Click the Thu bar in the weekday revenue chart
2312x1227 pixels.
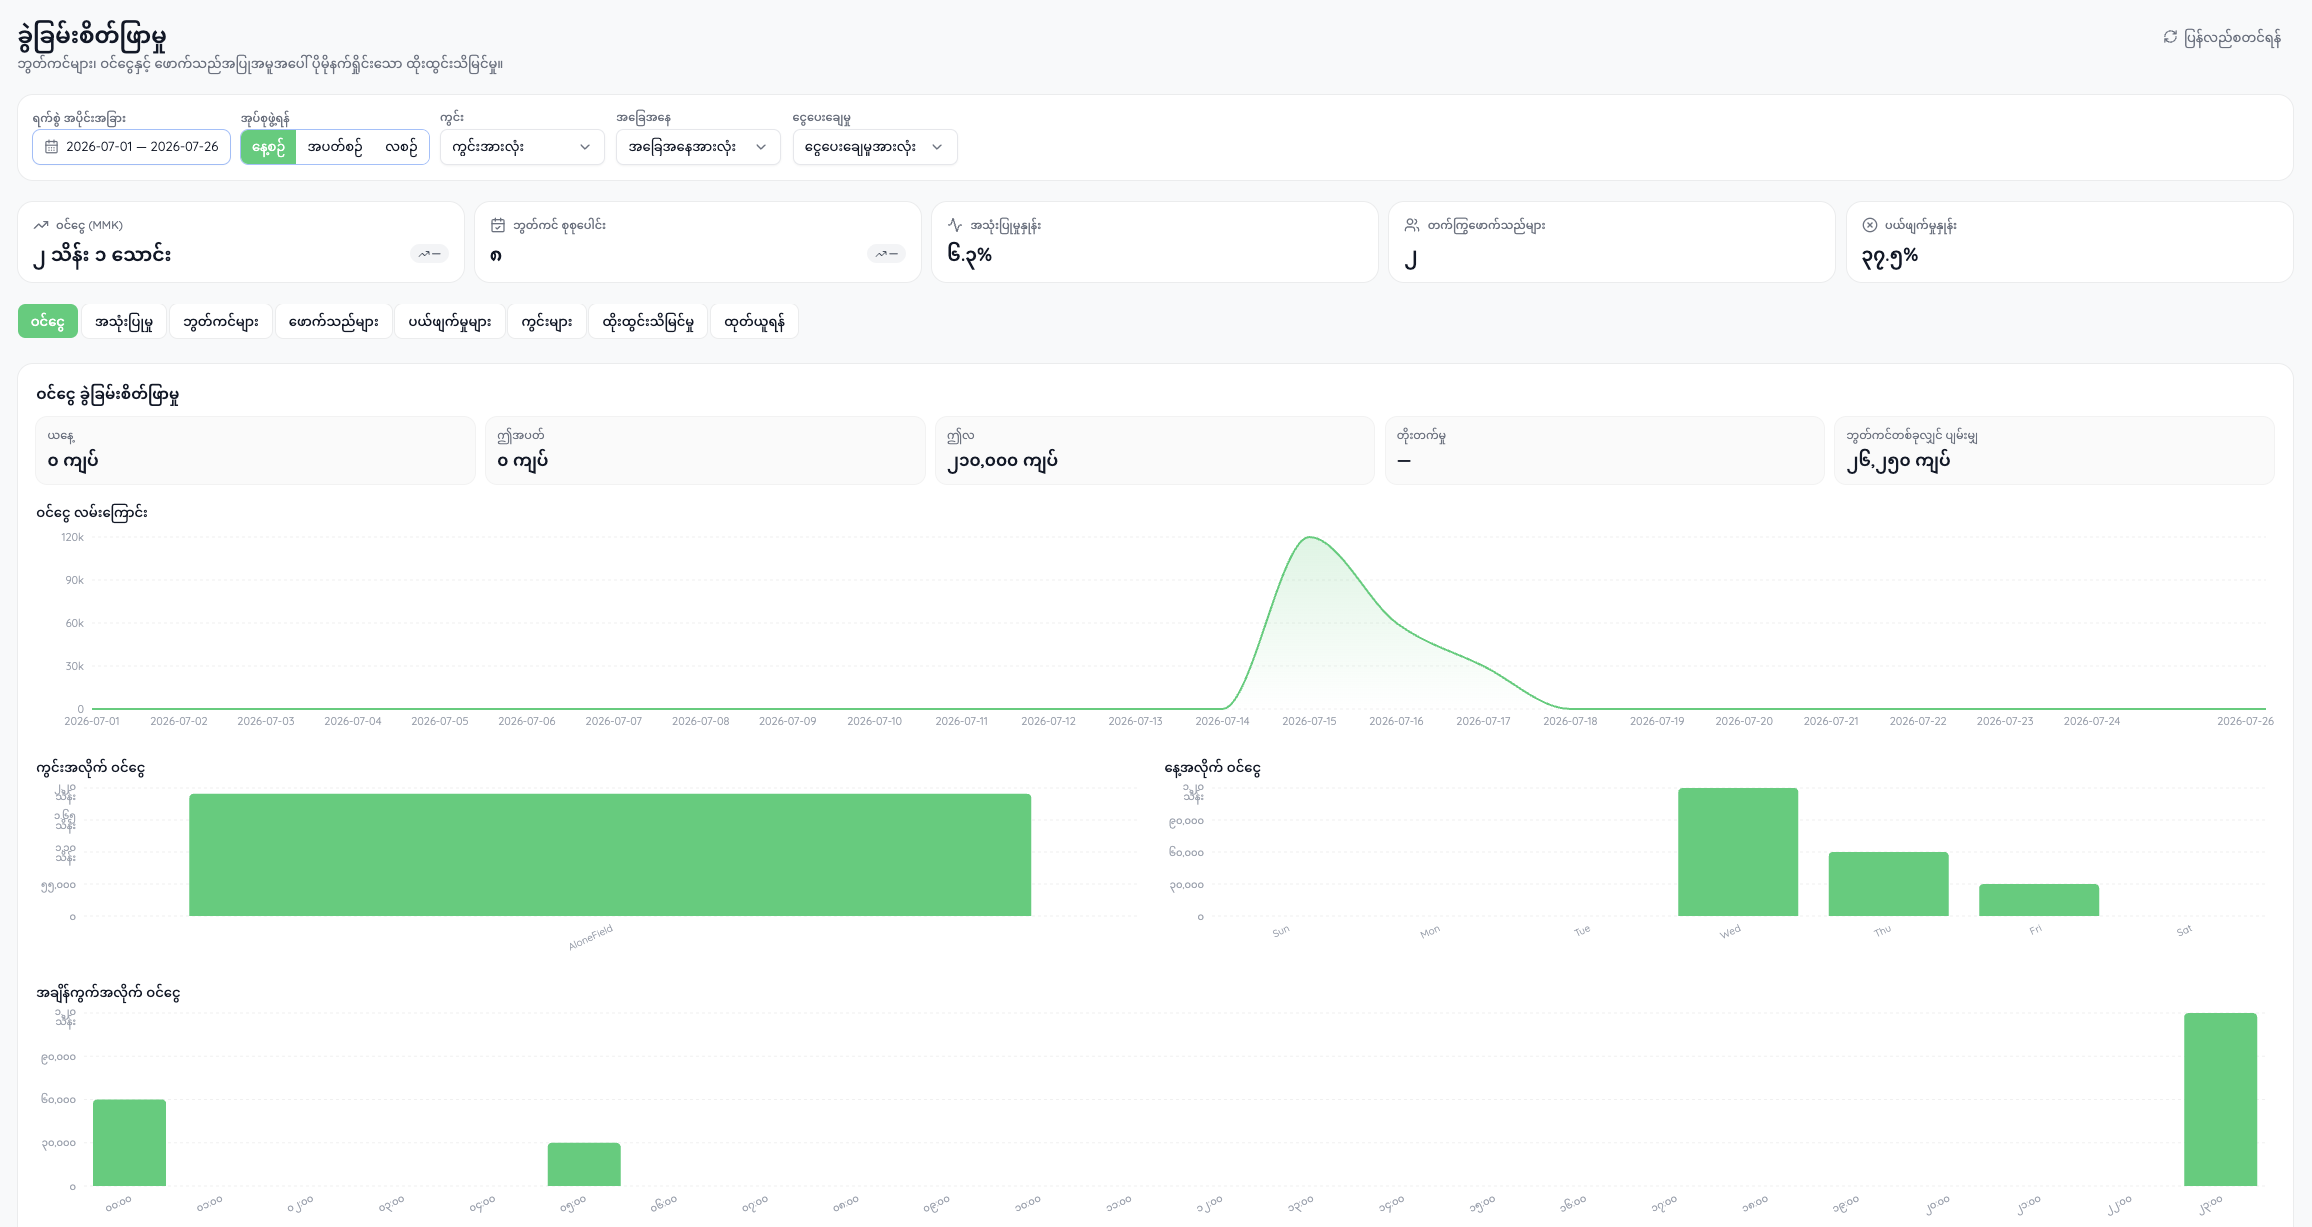1888,884
